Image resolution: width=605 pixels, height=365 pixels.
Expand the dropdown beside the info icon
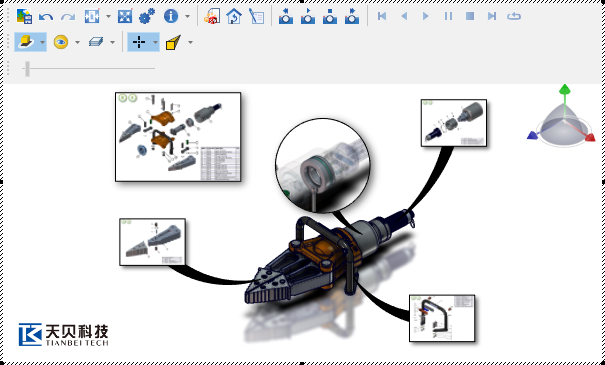click(x=188, y=17)
